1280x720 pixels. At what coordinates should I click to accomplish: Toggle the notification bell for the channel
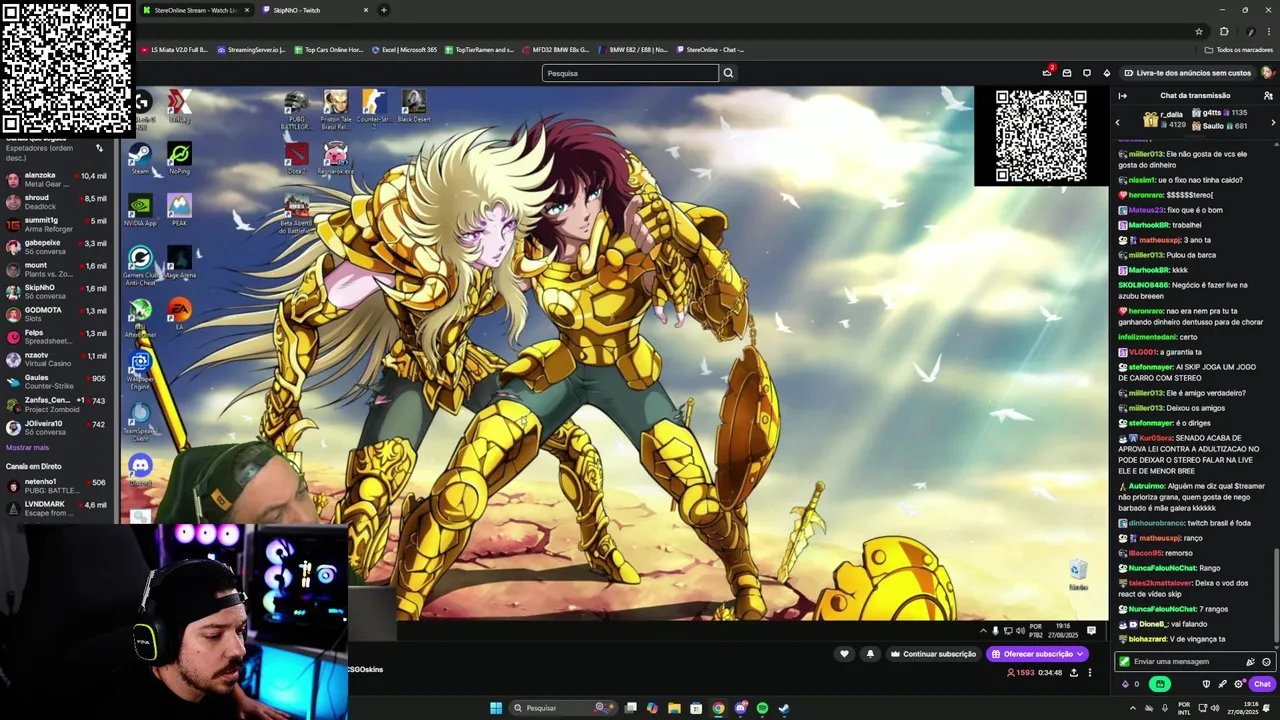pyautogui.click(x=870, y=654)
